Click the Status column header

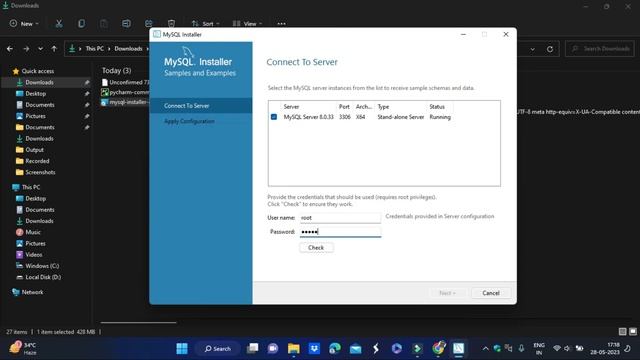(x=437, y=107)
